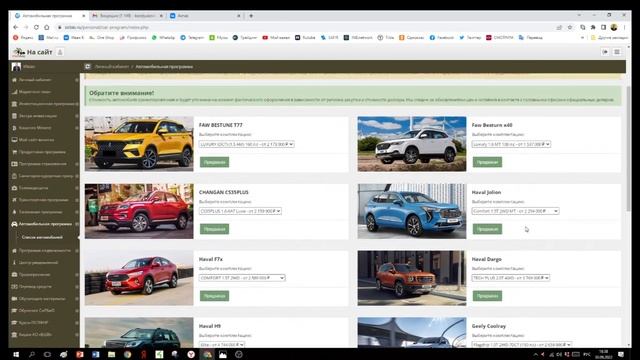Image resolution: width=640 pixels, height=360 pixels.
Task: Open the Haval F7x configuration dropdown
Action: 242,278
